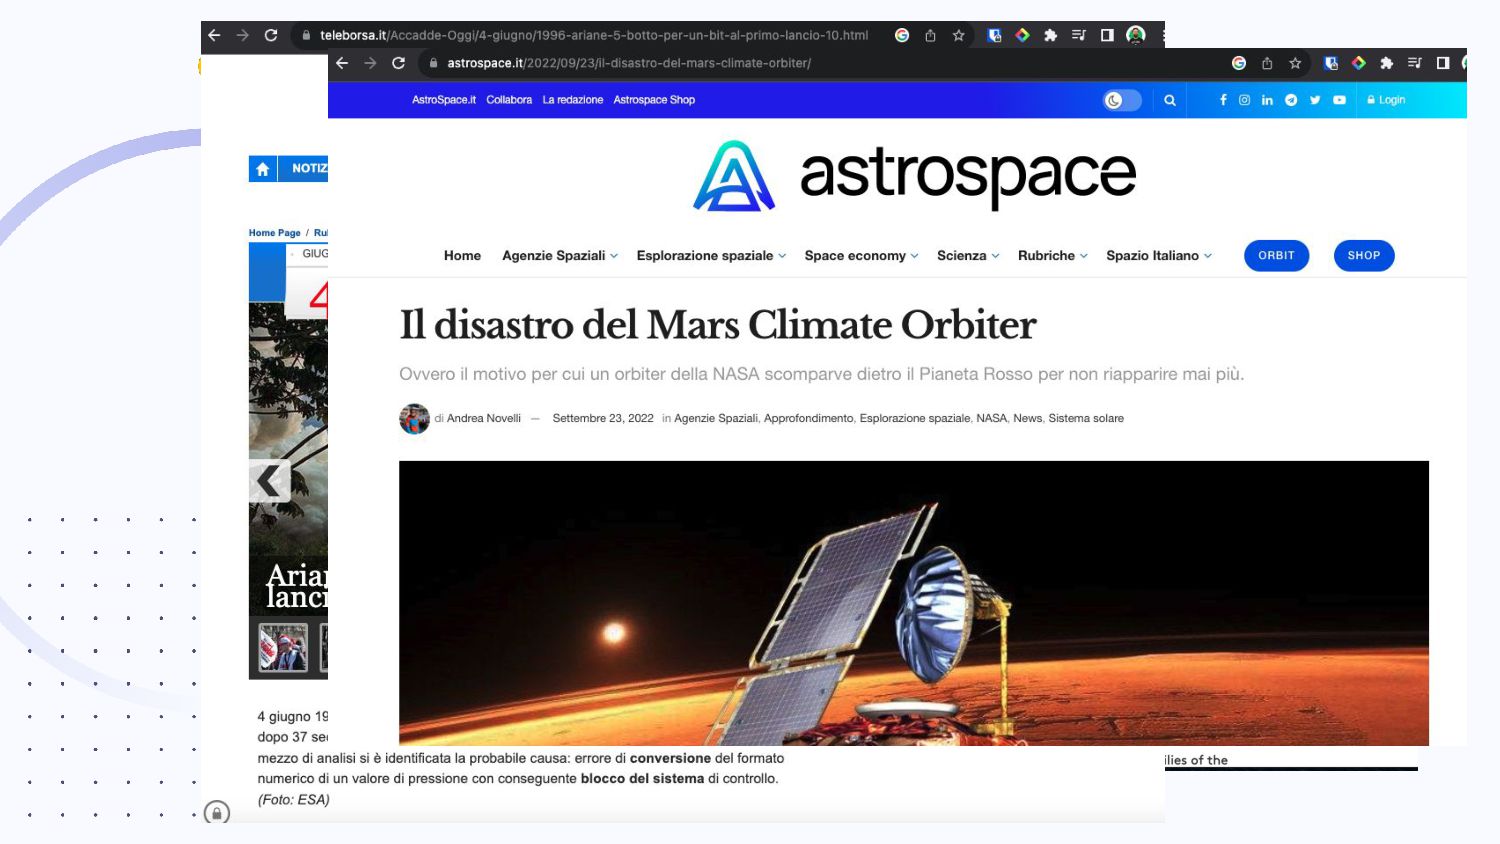
Task: Share the teleborsa page via share icon
Action: pyautogui.click(x=930, y=35)
